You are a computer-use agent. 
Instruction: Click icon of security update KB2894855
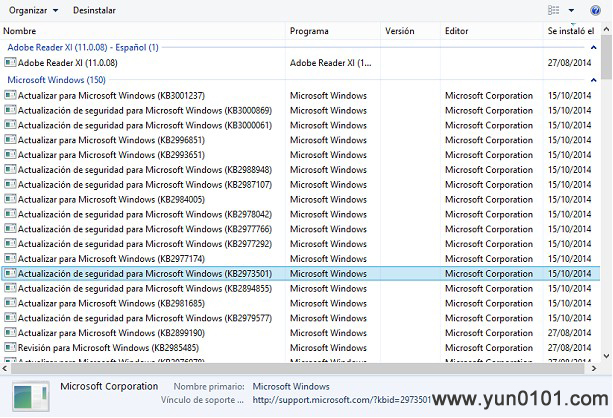[10, 288]
